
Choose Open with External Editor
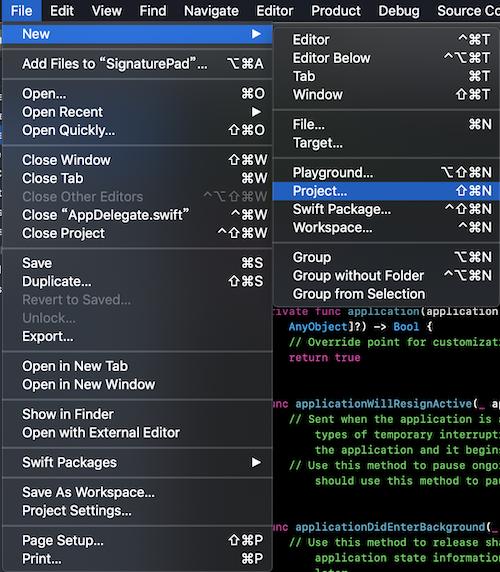(x=137, y=433)
